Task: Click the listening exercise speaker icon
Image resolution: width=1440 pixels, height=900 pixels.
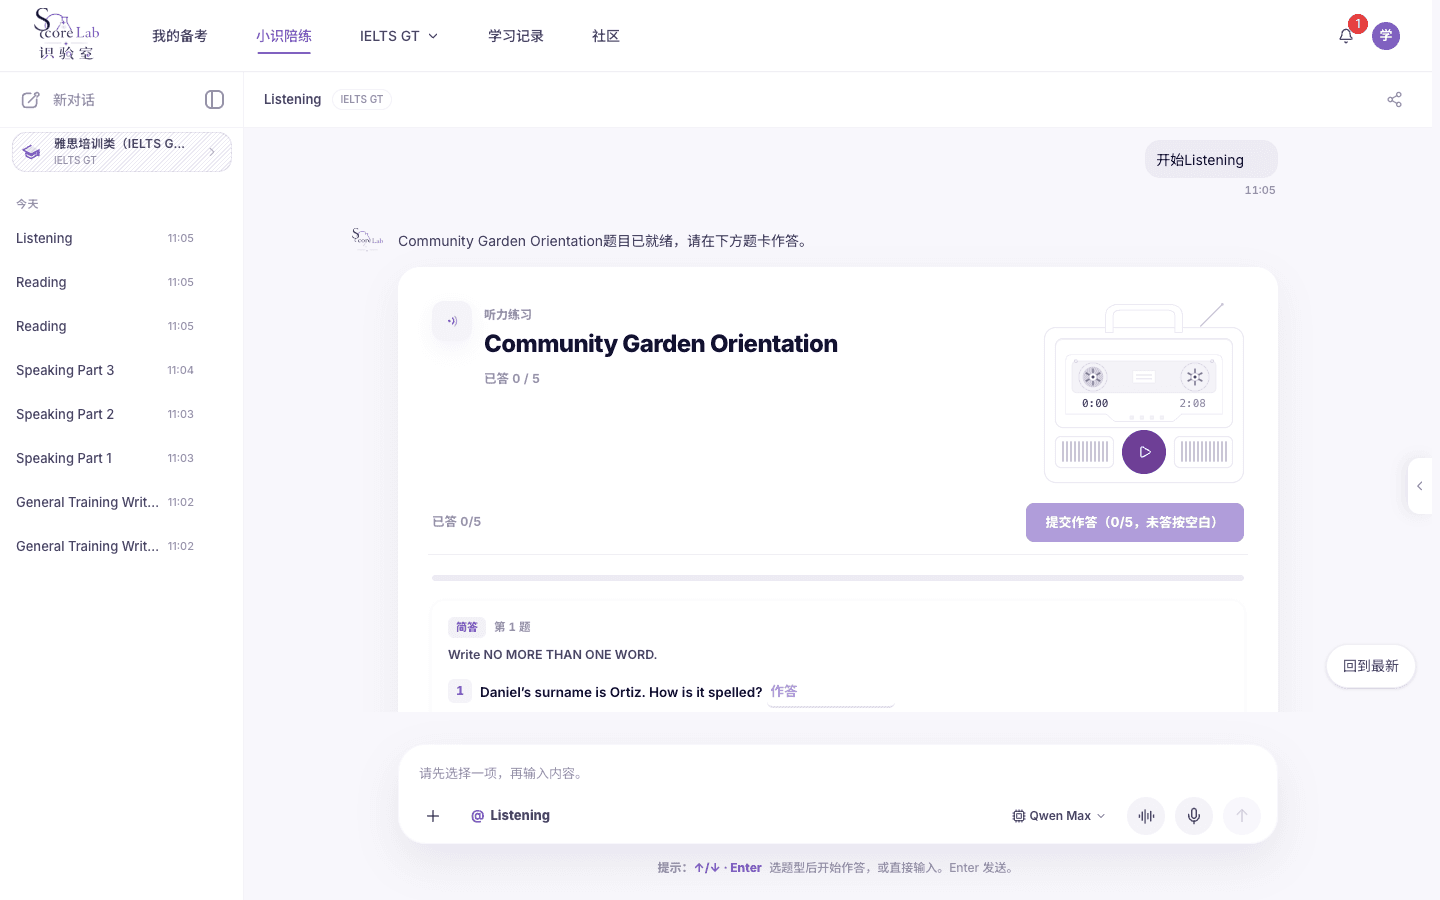Action: pyautogui.click(x=452, y=321)
